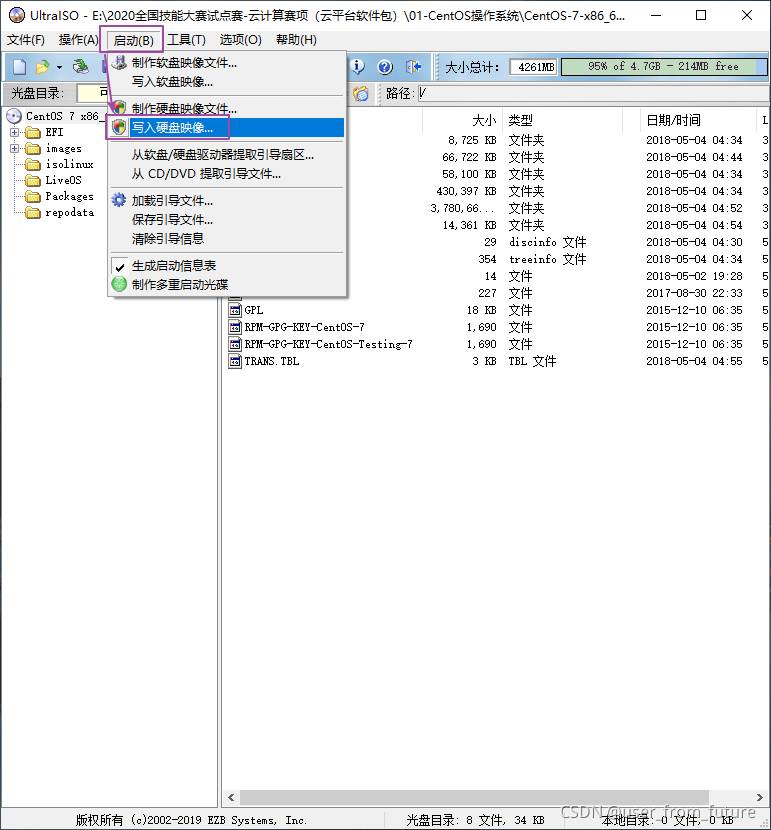
Task: Click the blue info icon in toolbar
Action: [357, 67]
